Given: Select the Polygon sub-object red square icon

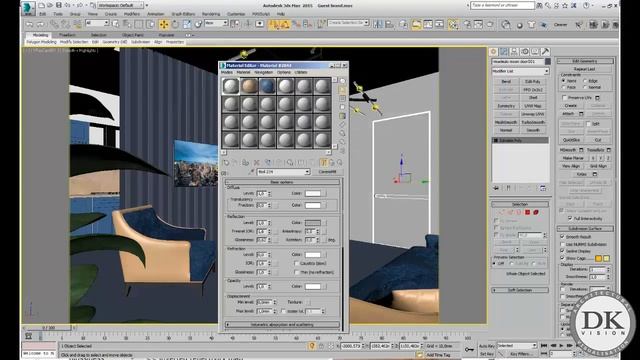Looking at the screenshot, I should point(527,212).
